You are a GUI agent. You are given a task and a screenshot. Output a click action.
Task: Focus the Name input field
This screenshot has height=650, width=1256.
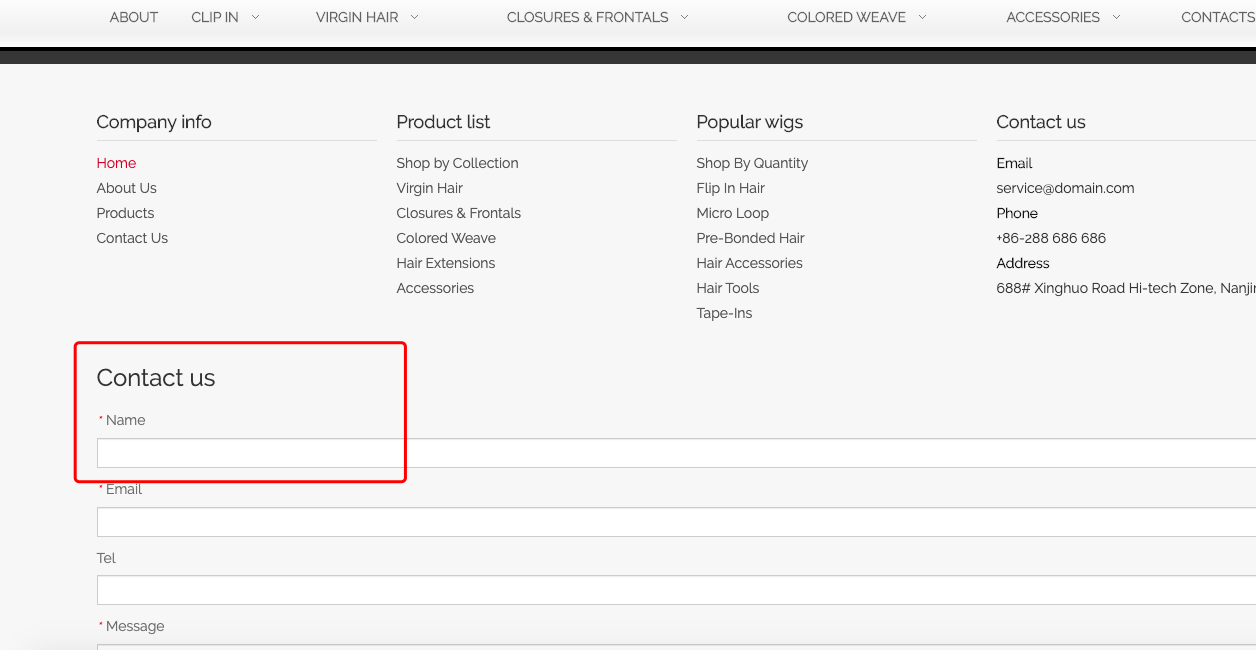tap(676, 453)
